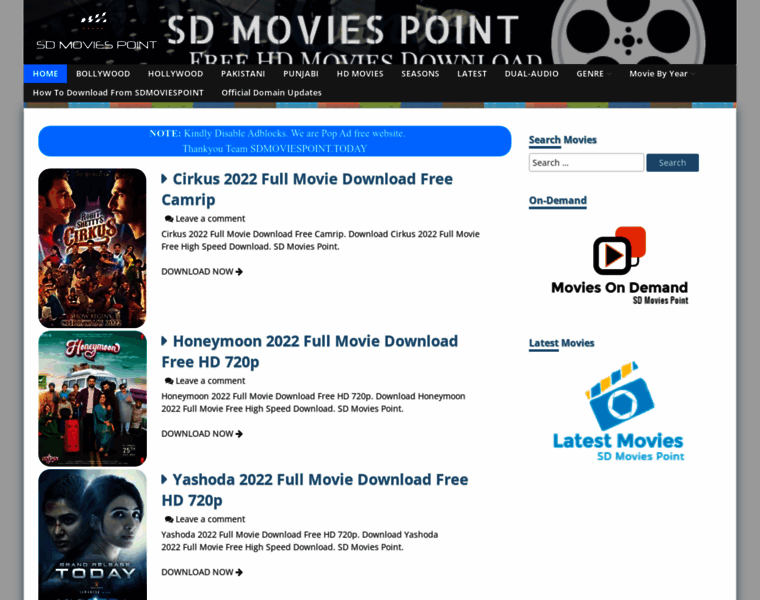This screenshot has height=600, width=760.
Task: Click comment bubble icon under Honeymoon title
Action: point(169,381)
